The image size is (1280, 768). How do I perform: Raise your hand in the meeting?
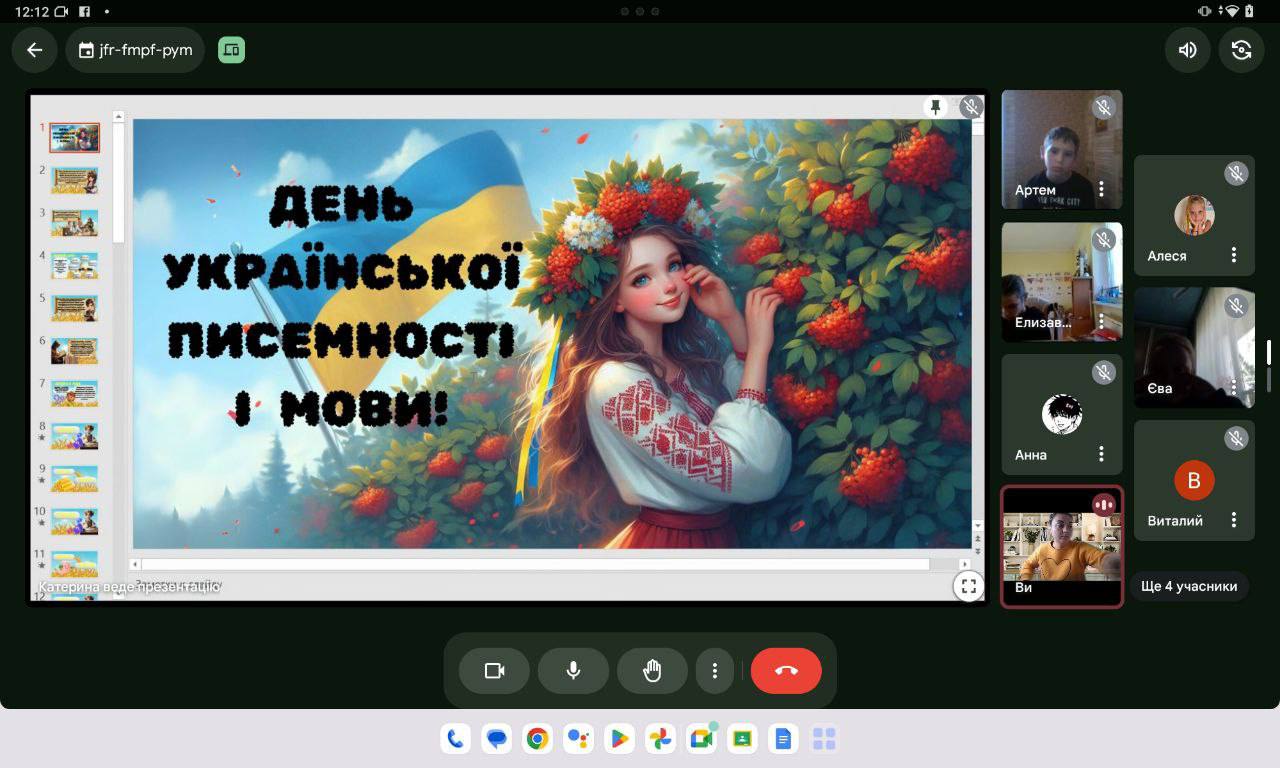click(652, 671)
